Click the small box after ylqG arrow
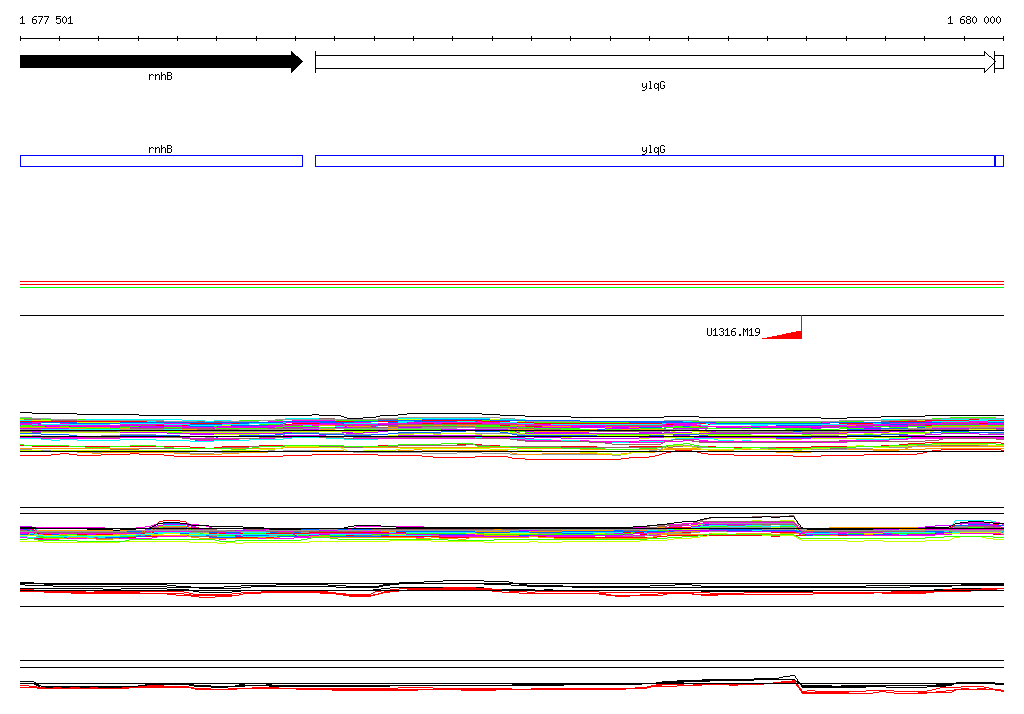Image resolution: width=1024 pixels, height=714 pixels. [999, 63]
